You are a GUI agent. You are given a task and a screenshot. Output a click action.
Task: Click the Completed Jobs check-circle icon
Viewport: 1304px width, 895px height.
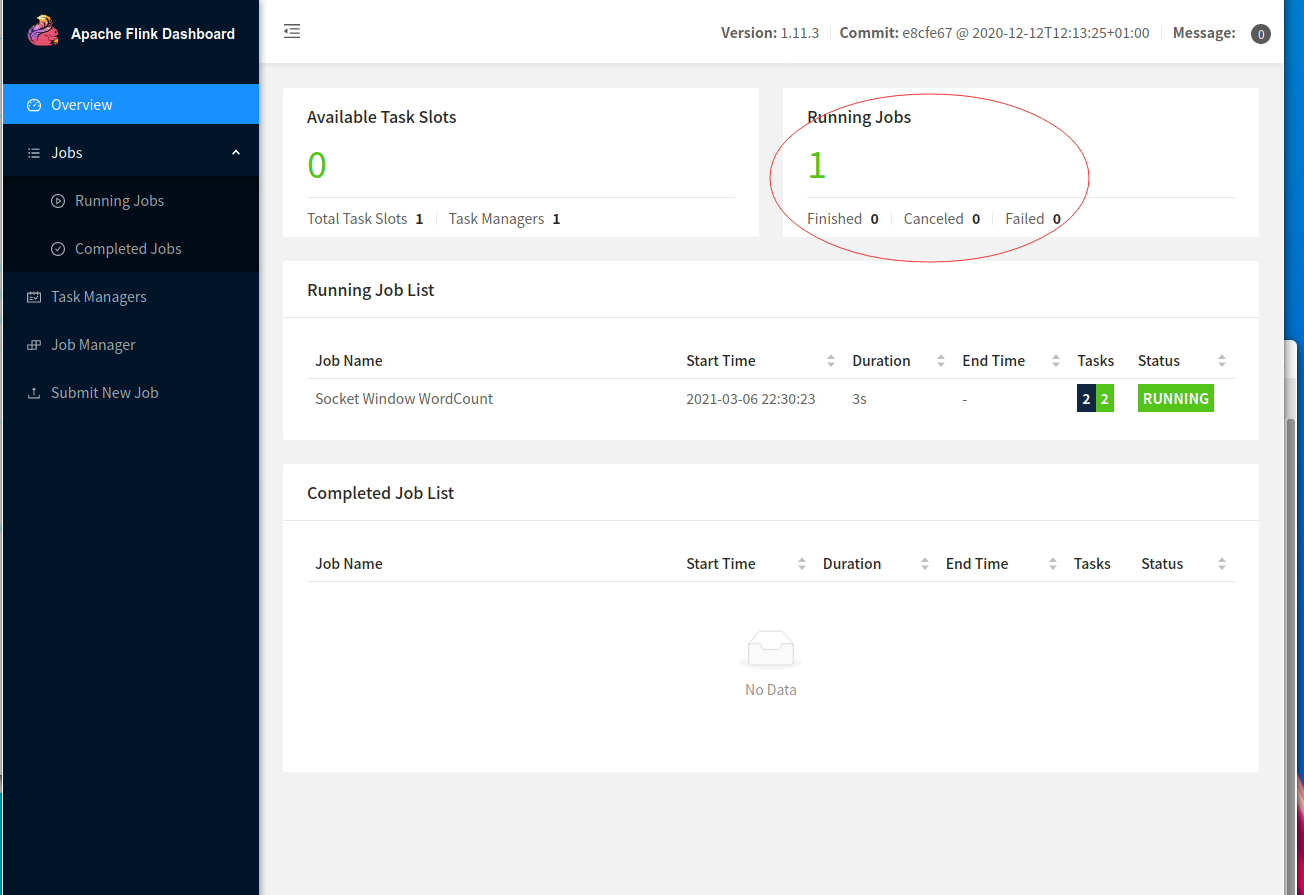[57, 249]
